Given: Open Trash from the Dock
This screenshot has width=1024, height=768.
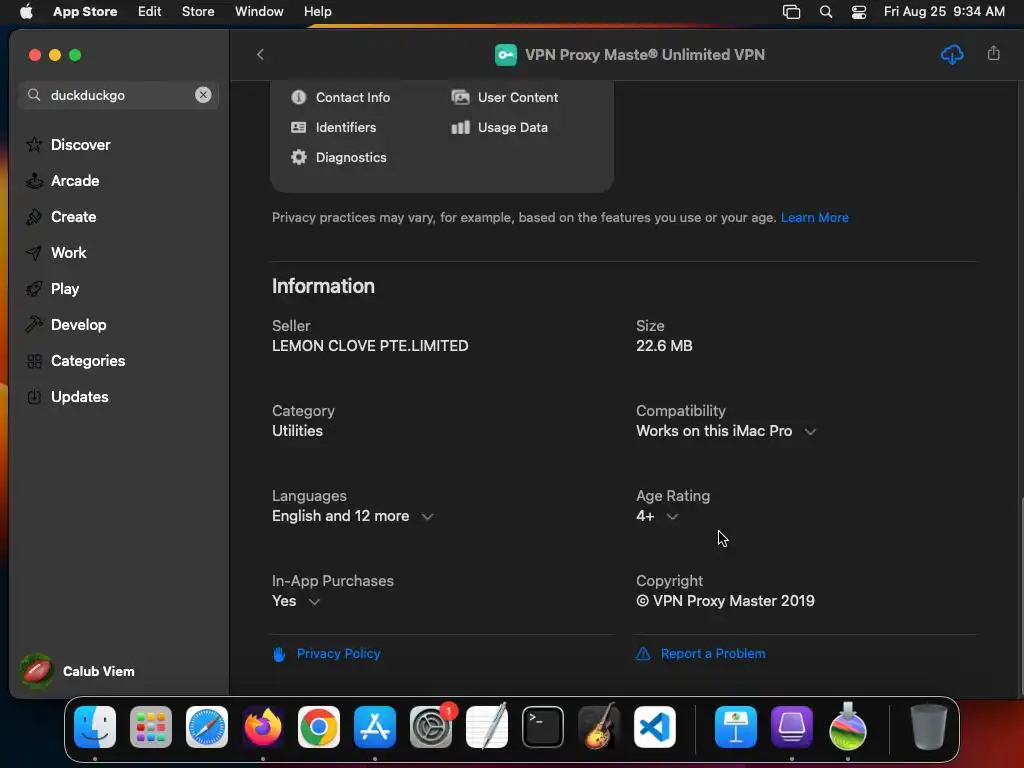Looking at the screenshot, I should (928, 727).
